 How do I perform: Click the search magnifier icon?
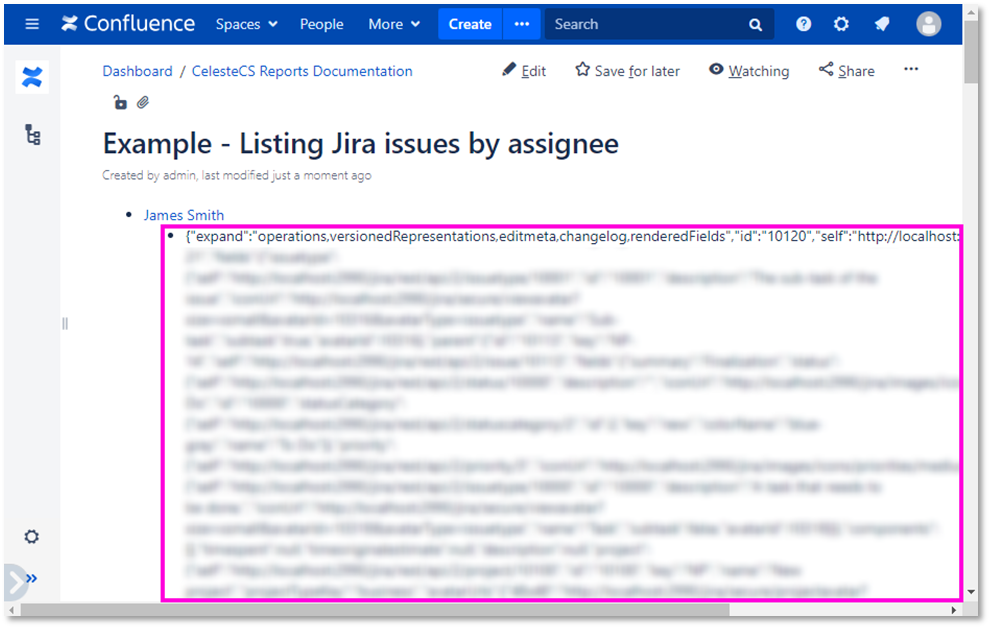[x=755, y=25]
